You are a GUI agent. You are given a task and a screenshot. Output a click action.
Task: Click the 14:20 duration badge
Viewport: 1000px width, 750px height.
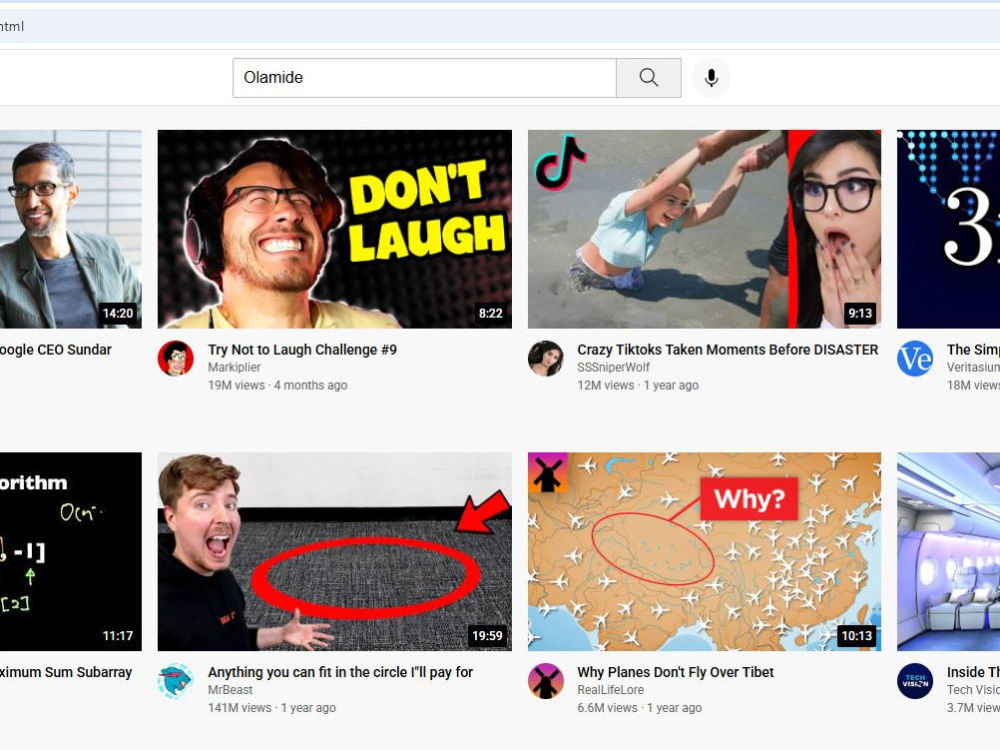pyautogui.click(x=118, y=313)
